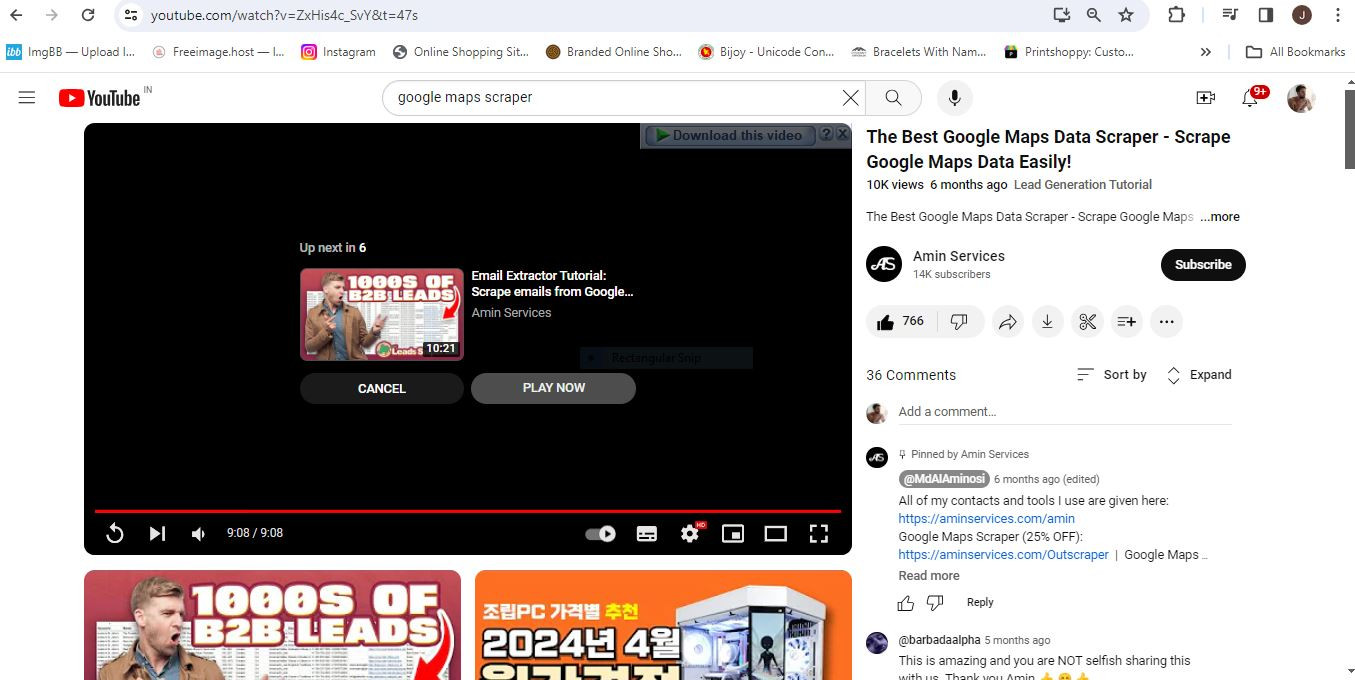
Task: Open aminservices.com/amin link
Action: (x=986, y=519)
